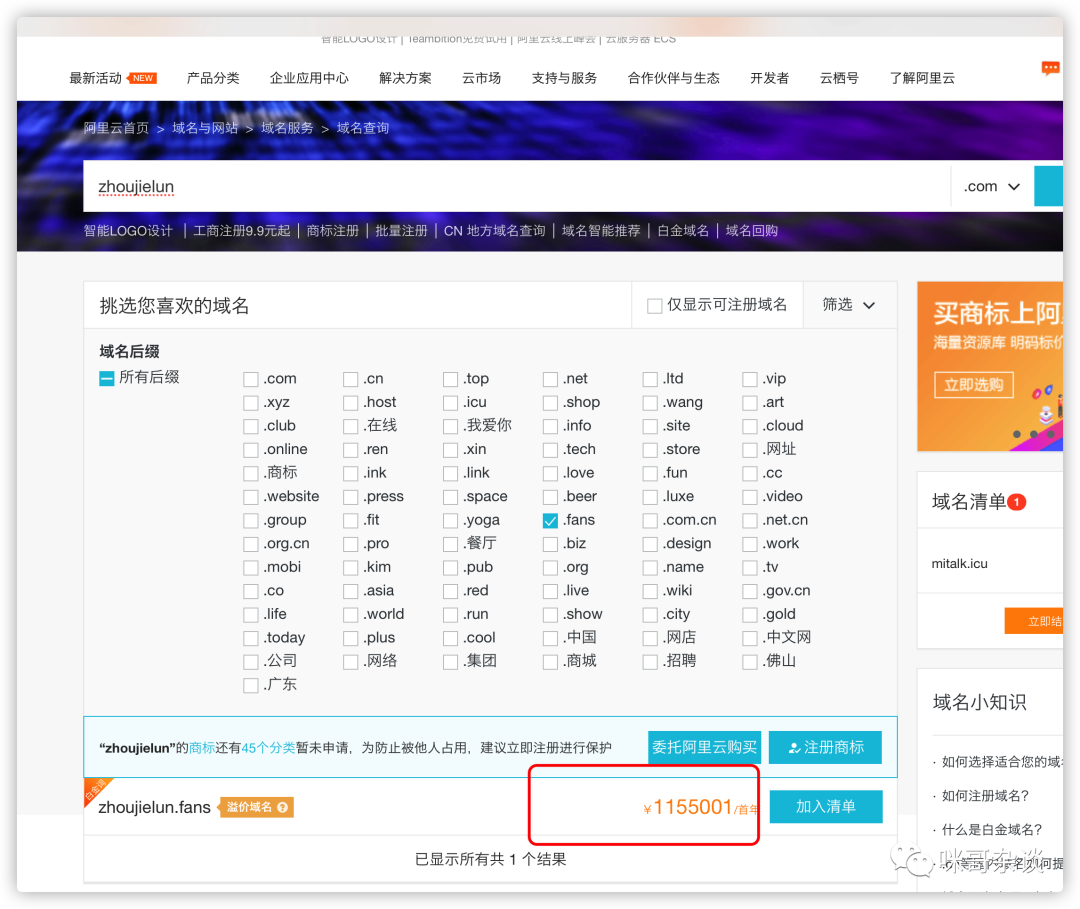1080x909 pixels.
Task: Uncheck the selected .fans suffix checkbox
Action: [550, 519]
